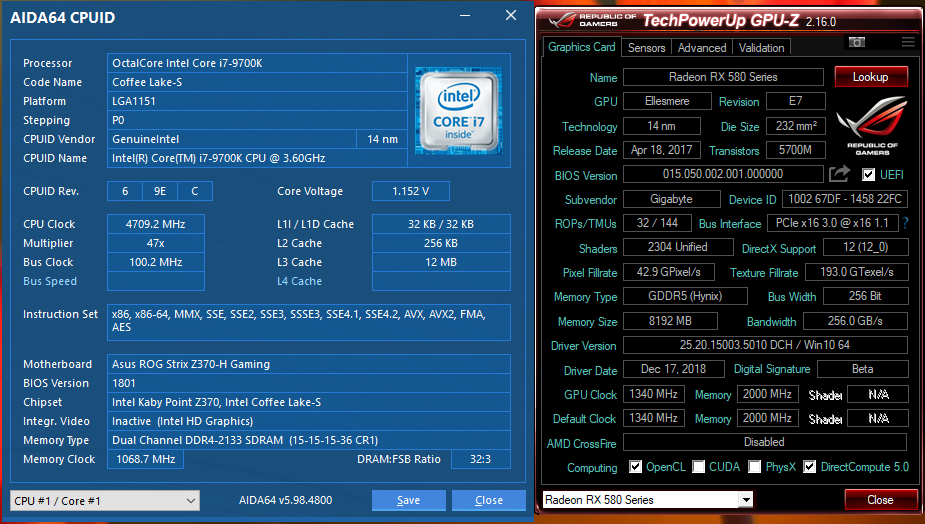The width and height of the screenshot is (925, 524).
Task: Click Release Date value Apr 18, 2017
Action: tap(662, 150)
